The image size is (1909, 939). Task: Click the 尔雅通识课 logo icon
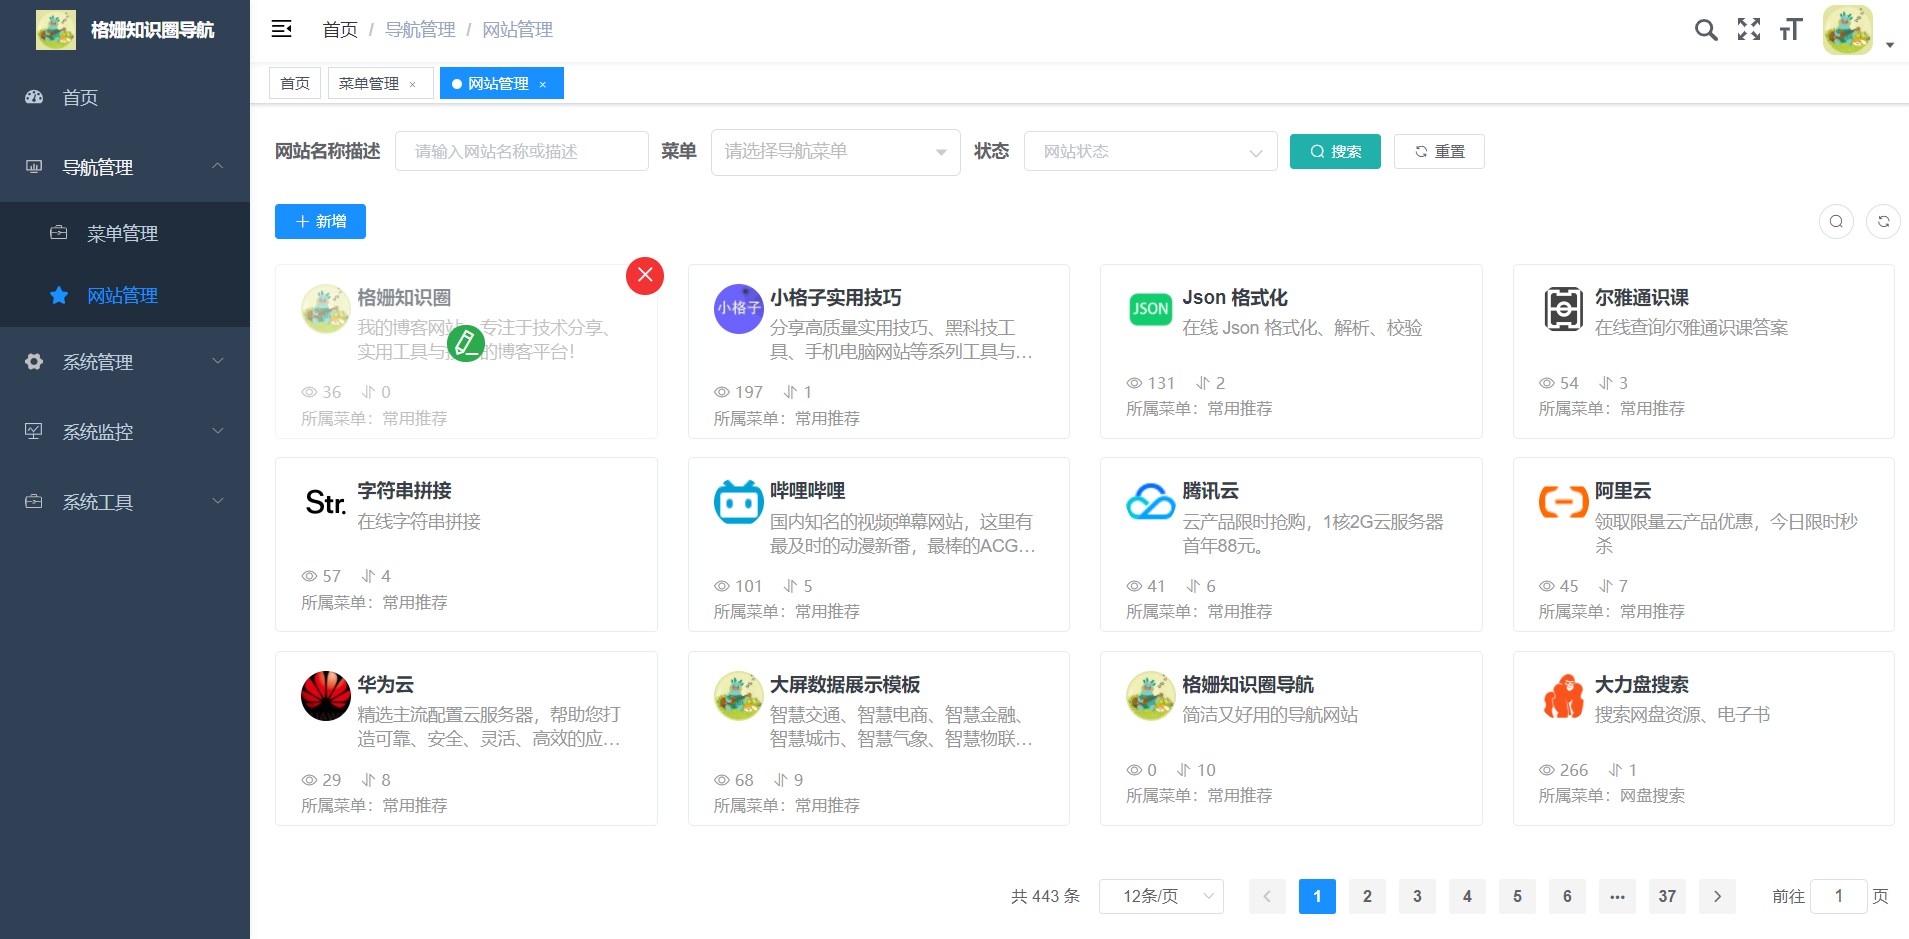[1563, 308]
